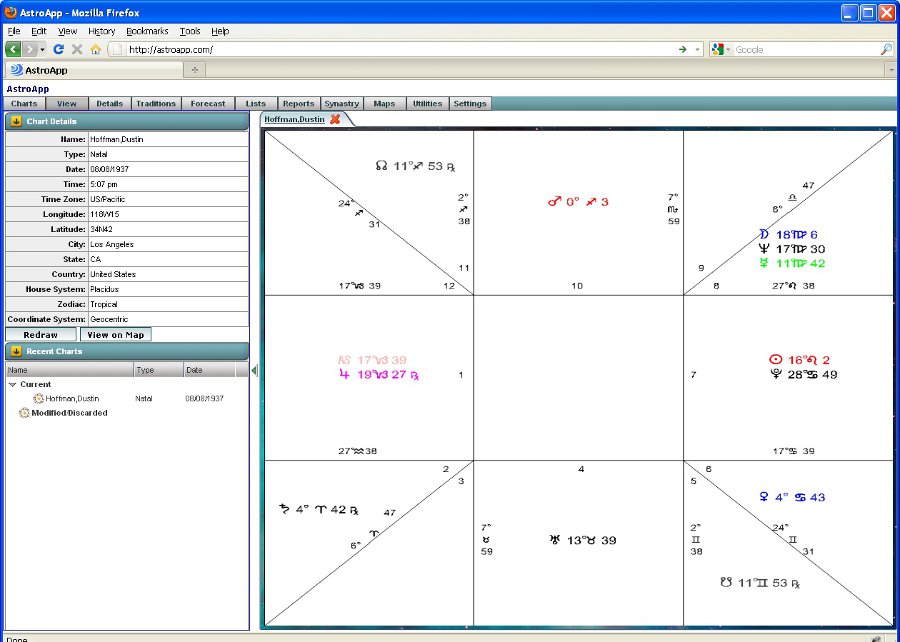Click the View on Map button
The height and width of the screenshot is (642, 900).
[115, 335]
